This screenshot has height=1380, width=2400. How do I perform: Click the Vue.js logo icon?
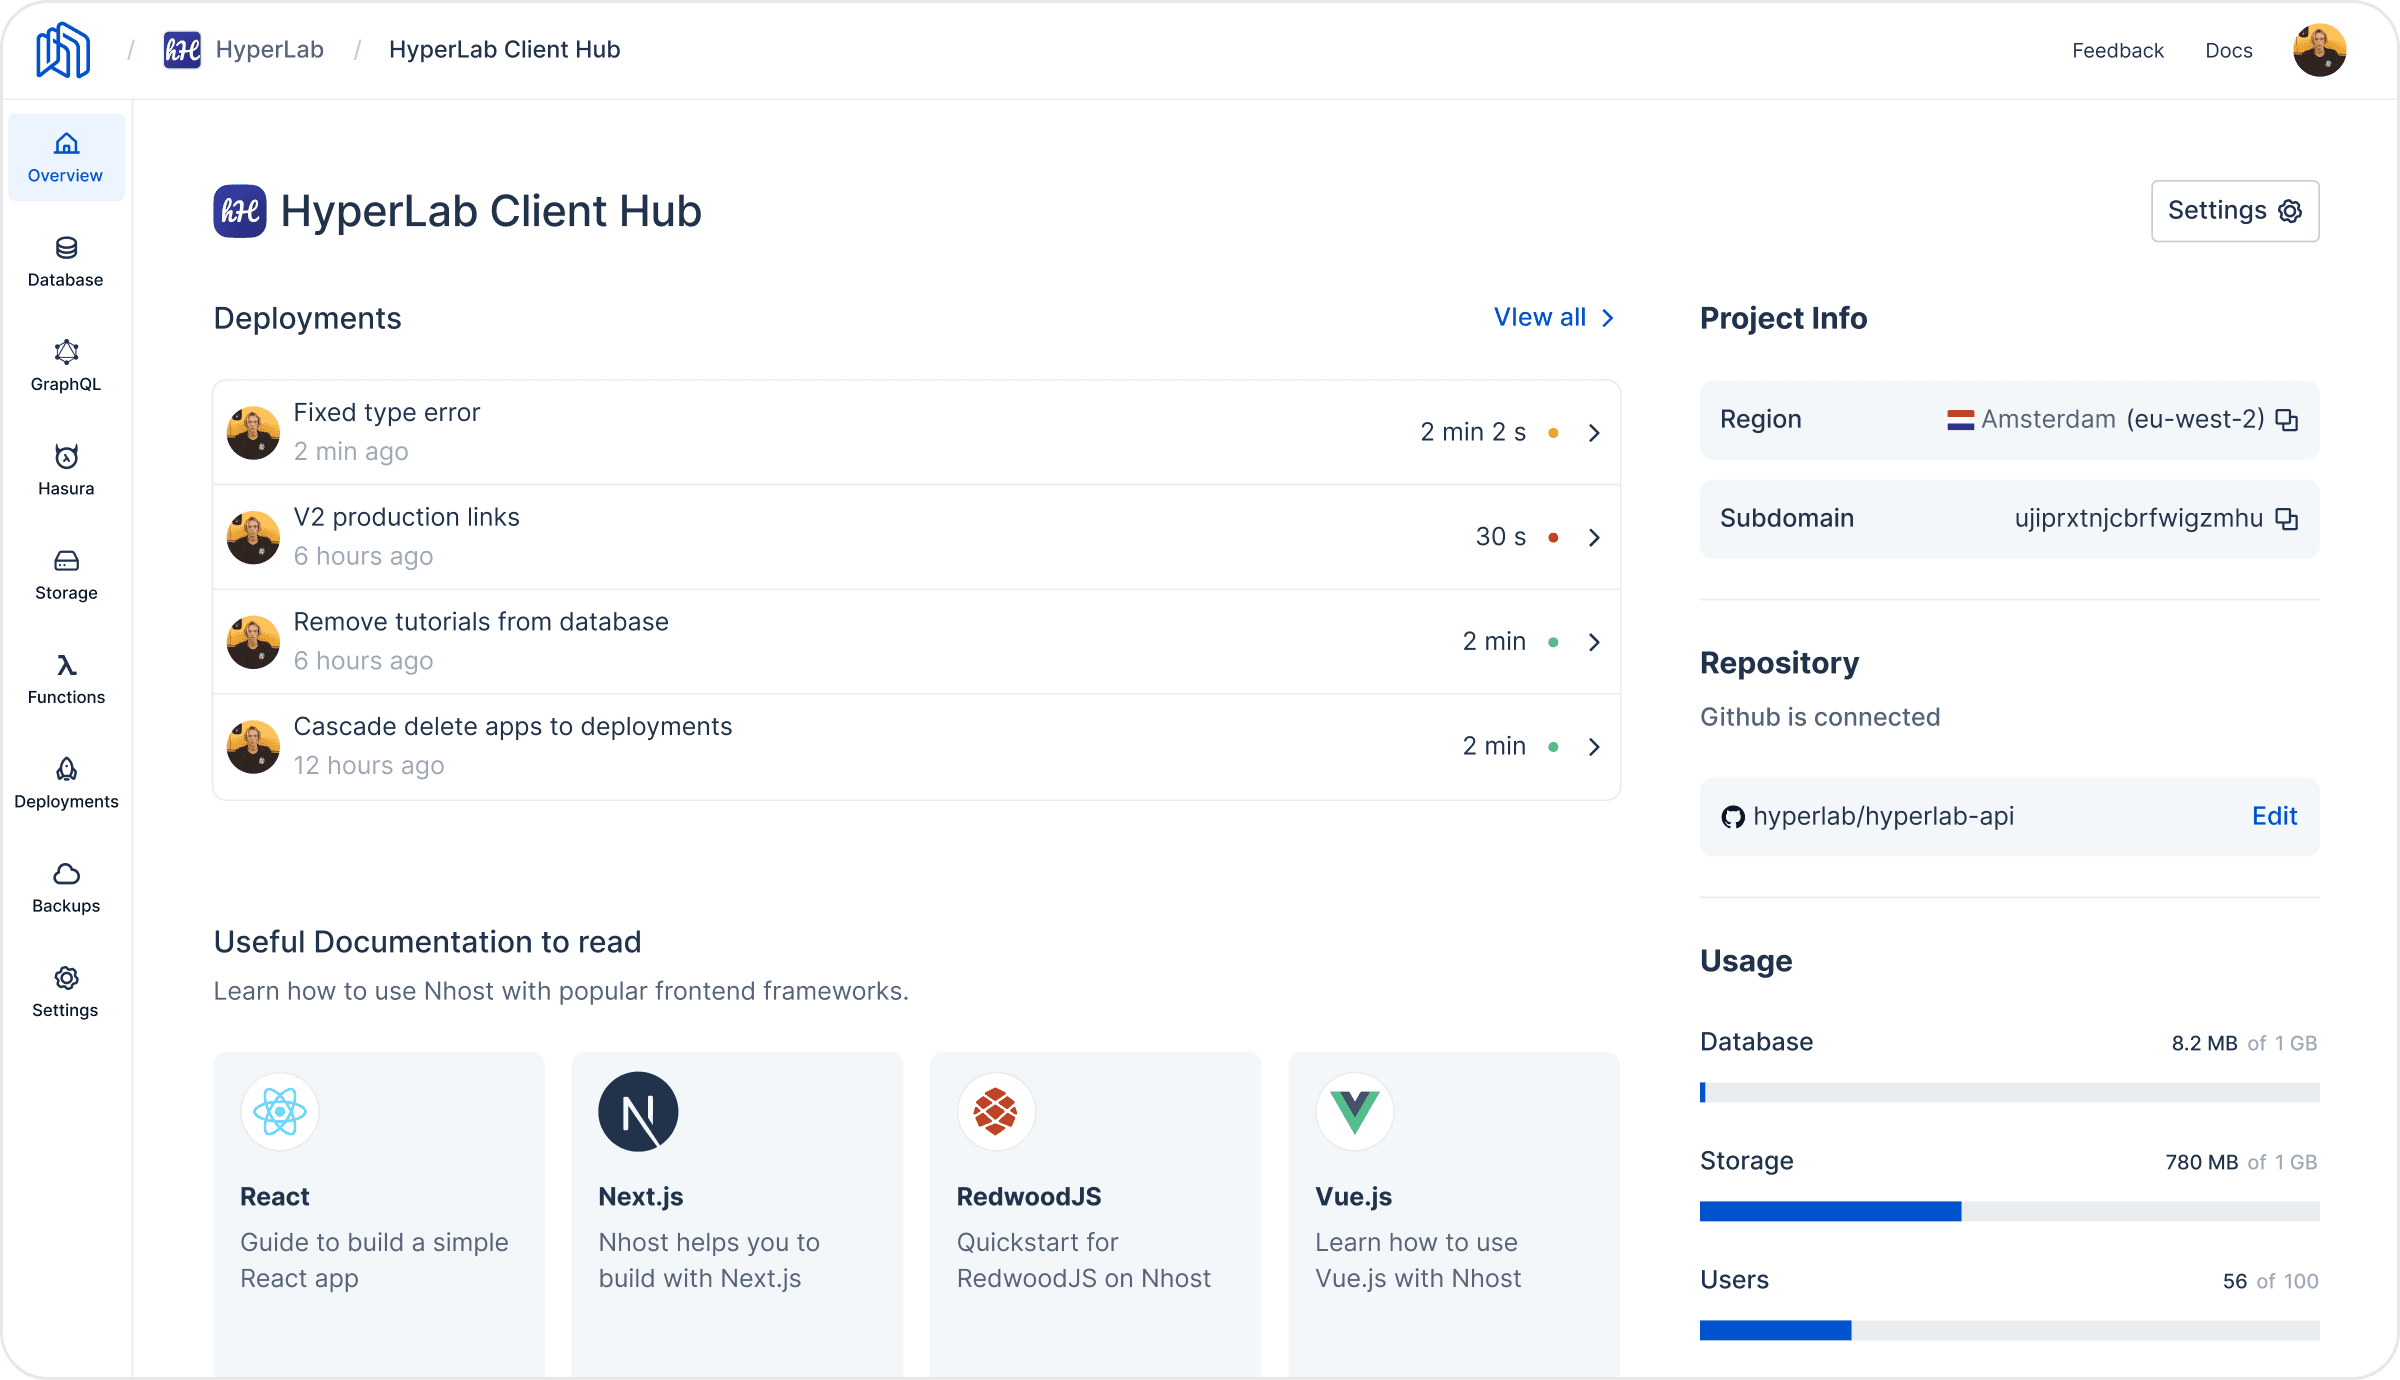point(1355,1112)
